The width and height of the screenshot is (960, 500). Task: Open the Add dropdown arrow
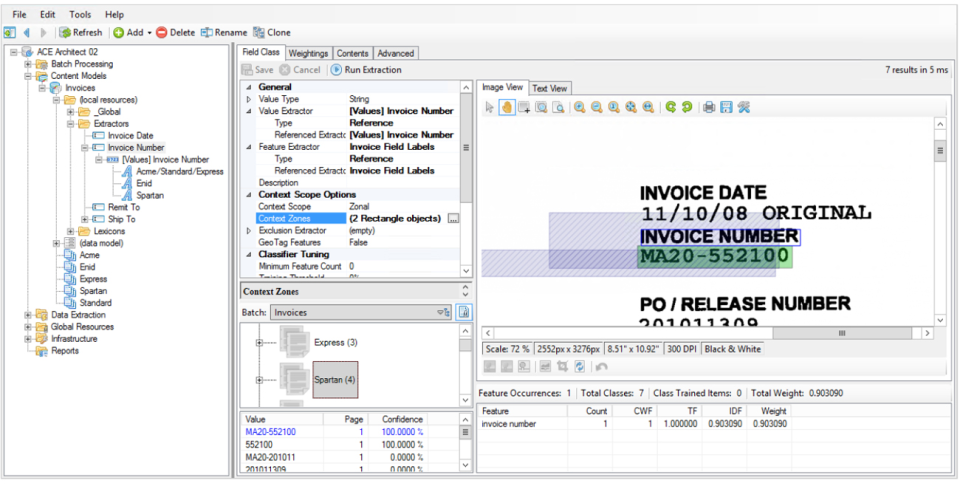[149, 32]
